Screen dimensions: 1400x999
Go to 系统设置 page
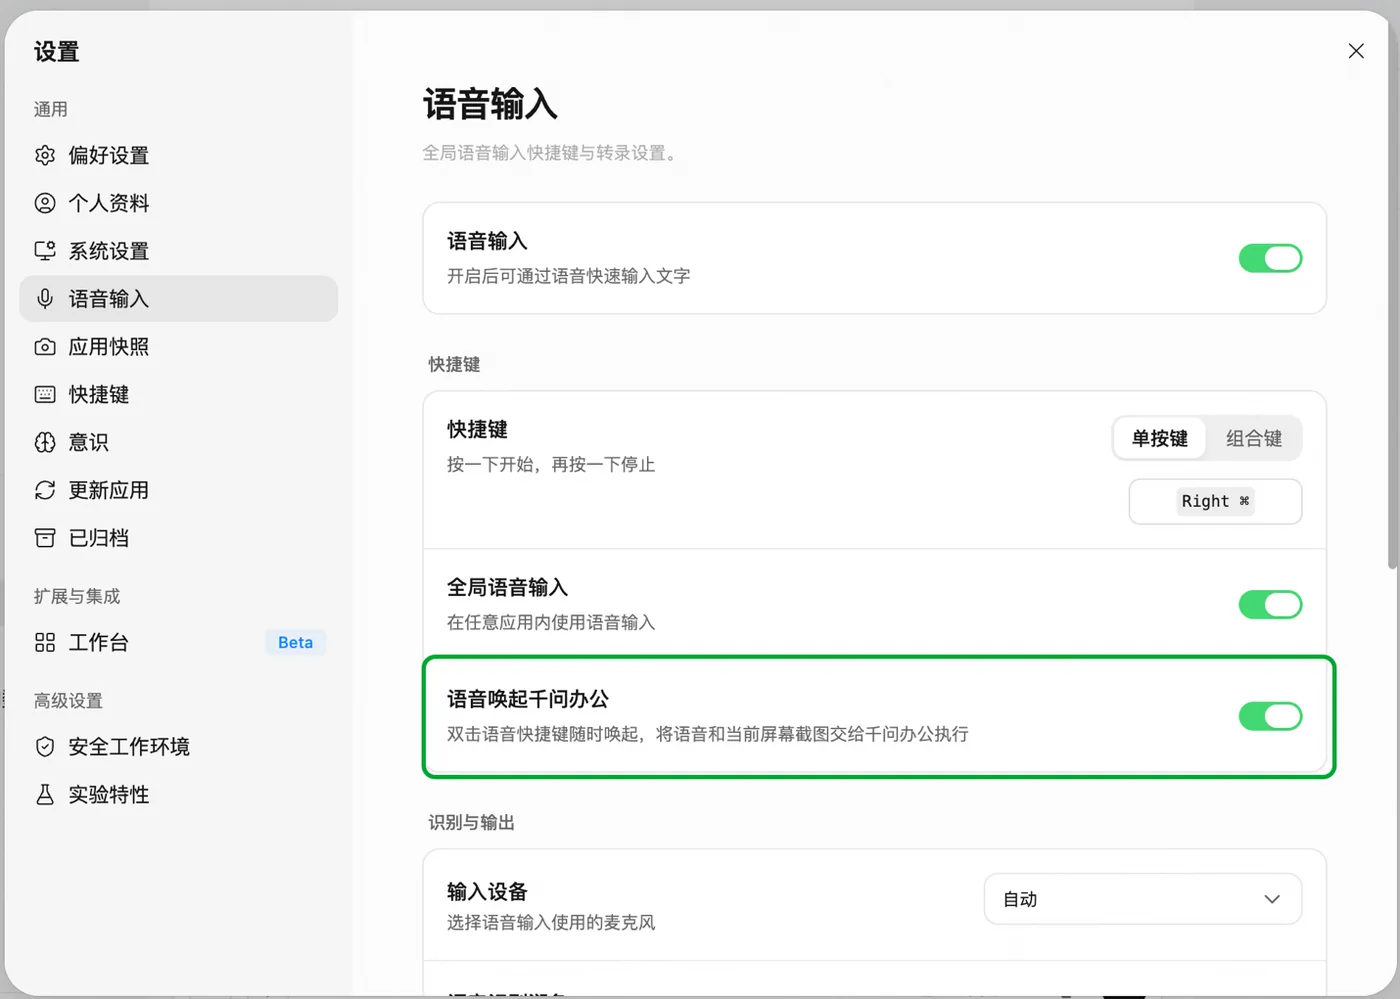[x=178, y=251]
